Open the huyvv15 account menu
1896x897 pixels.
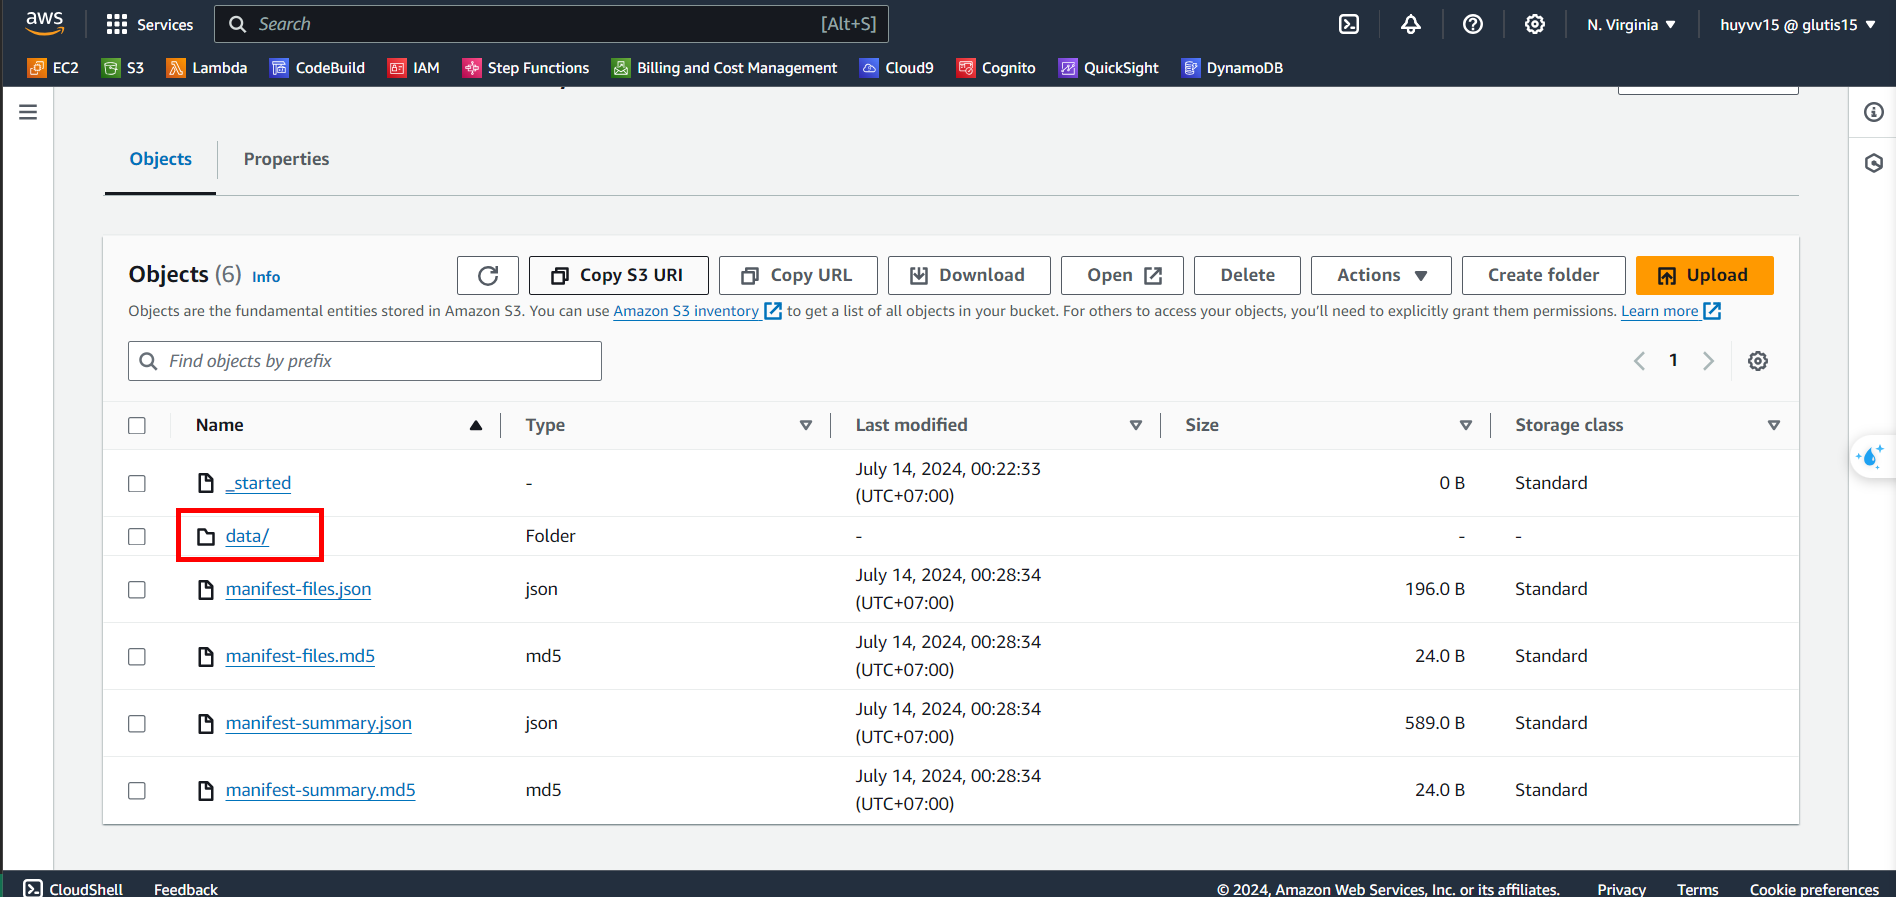click(x=1797, y=24)
